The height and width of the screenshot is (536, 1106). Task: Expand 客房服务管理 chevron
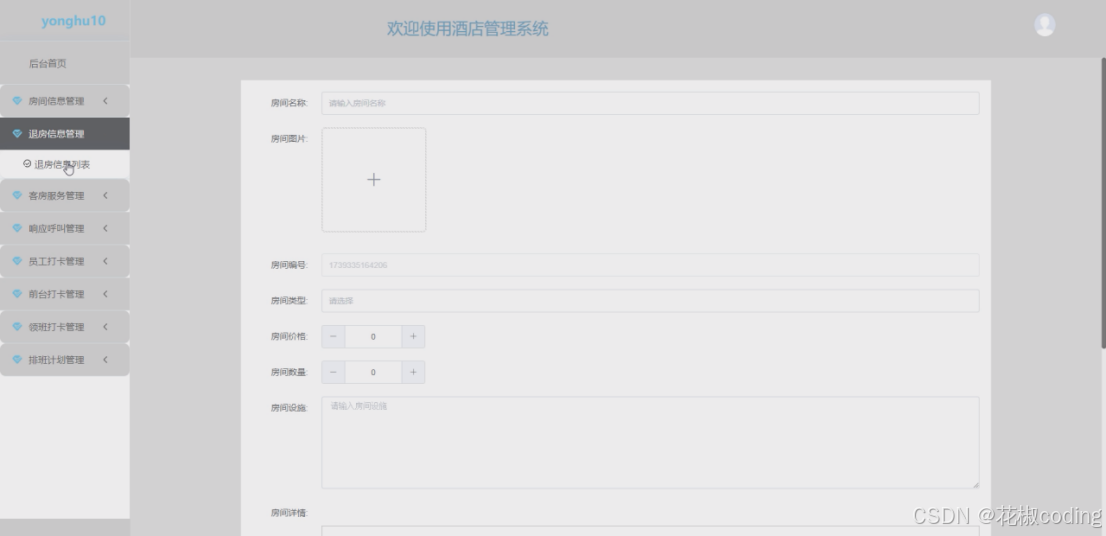pos(105,195)
